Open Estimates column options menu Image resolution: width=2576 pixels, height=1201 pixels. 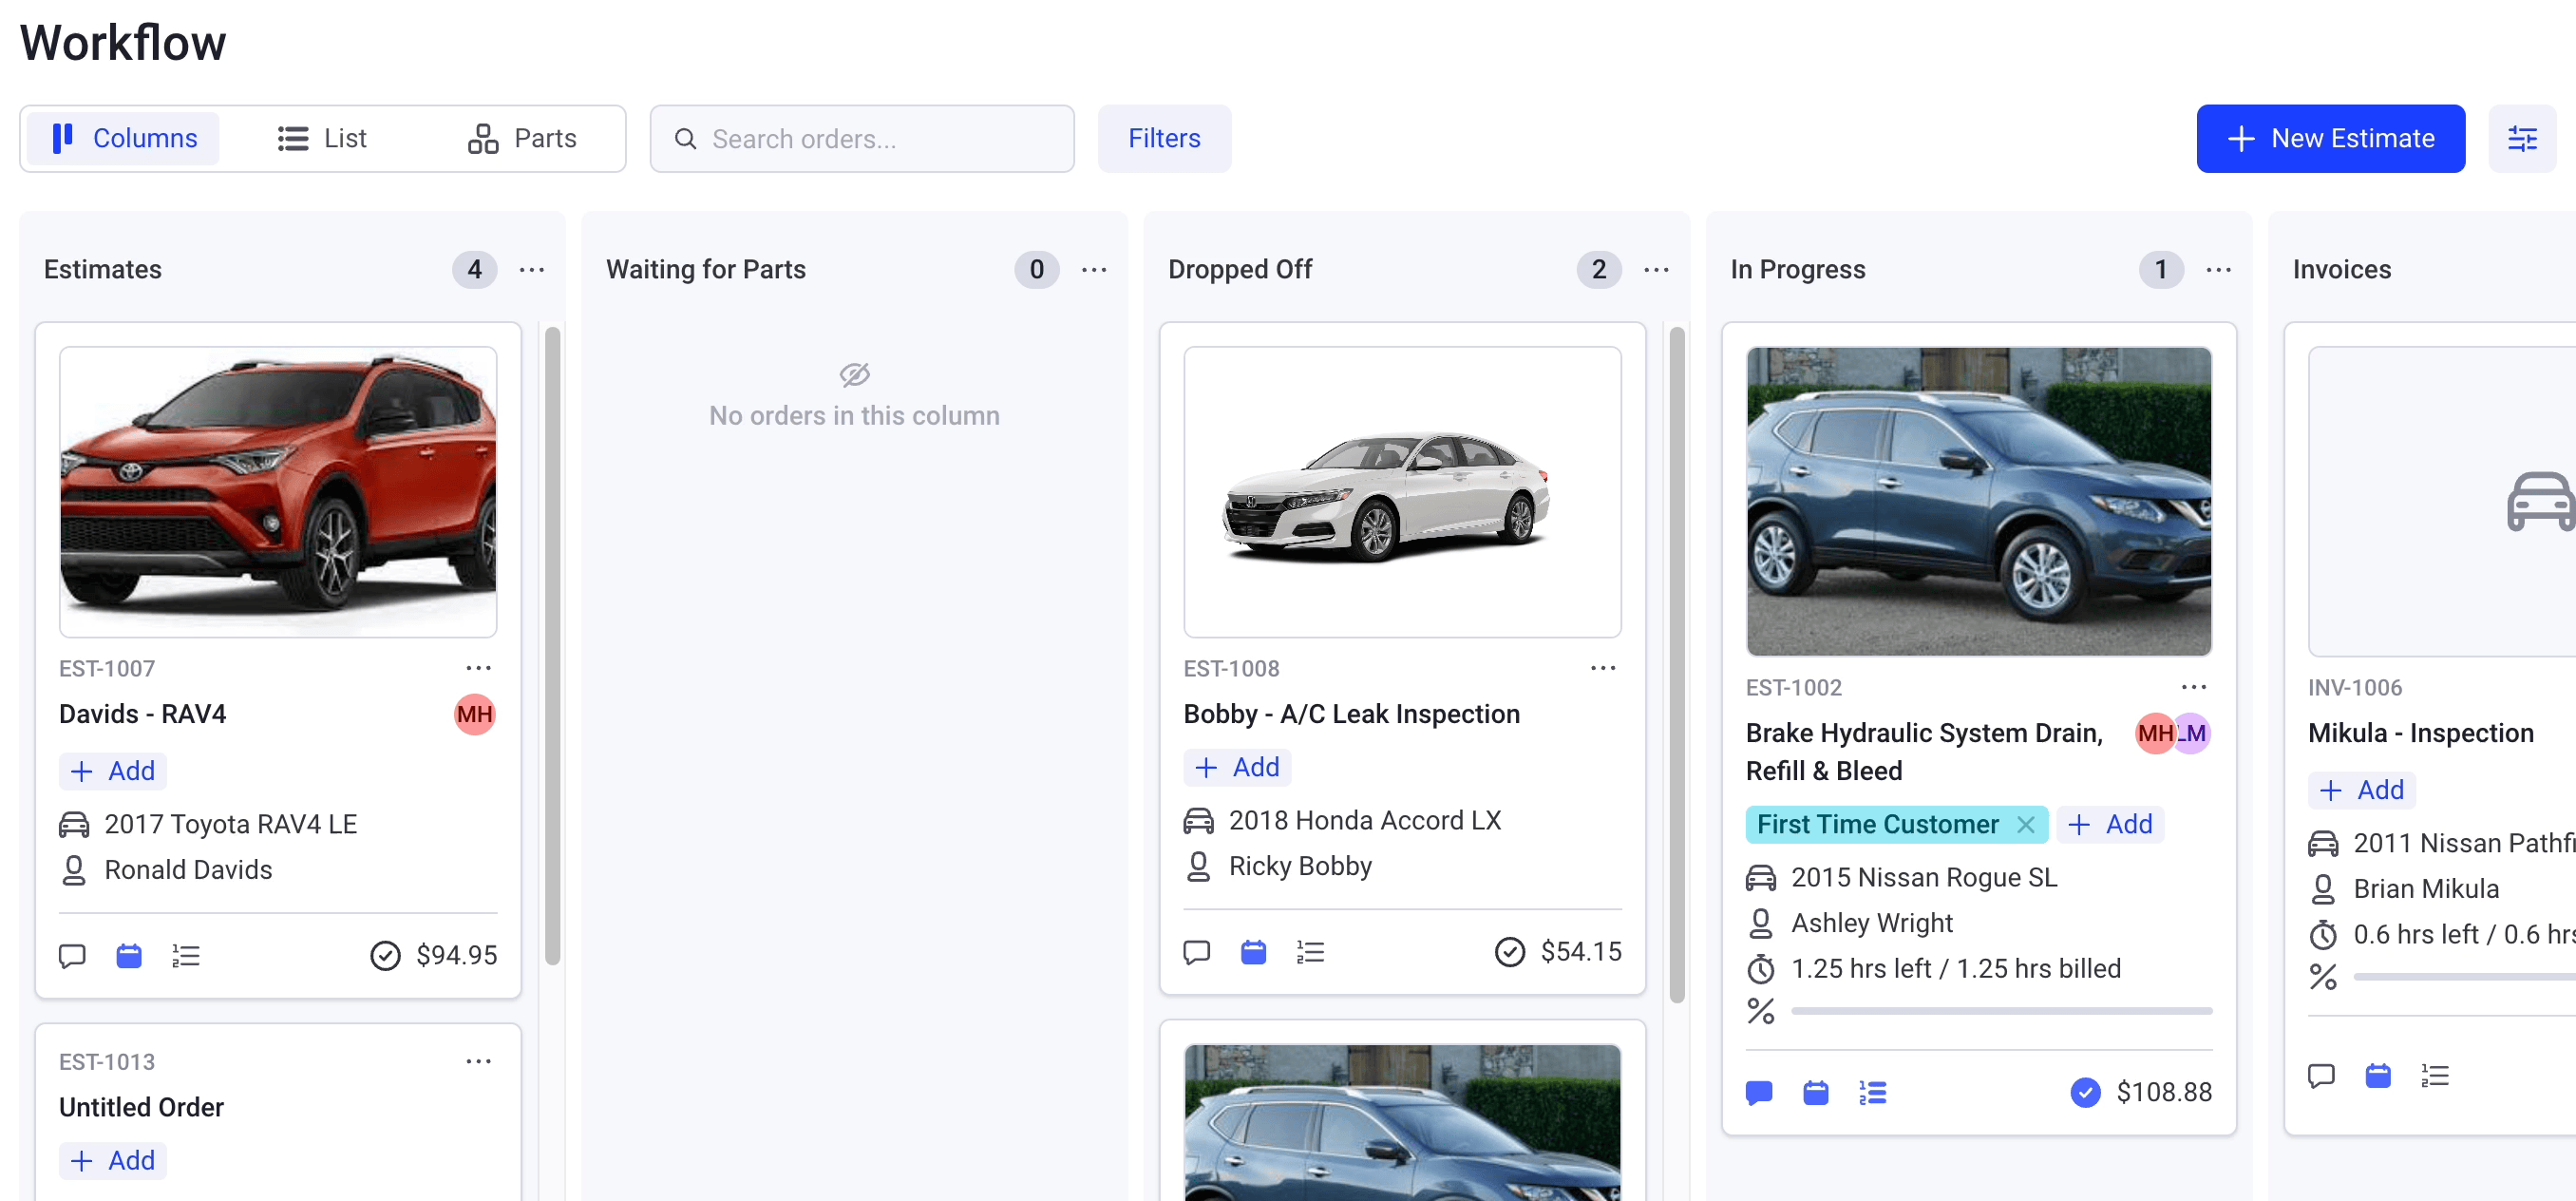tap(531, 270)
